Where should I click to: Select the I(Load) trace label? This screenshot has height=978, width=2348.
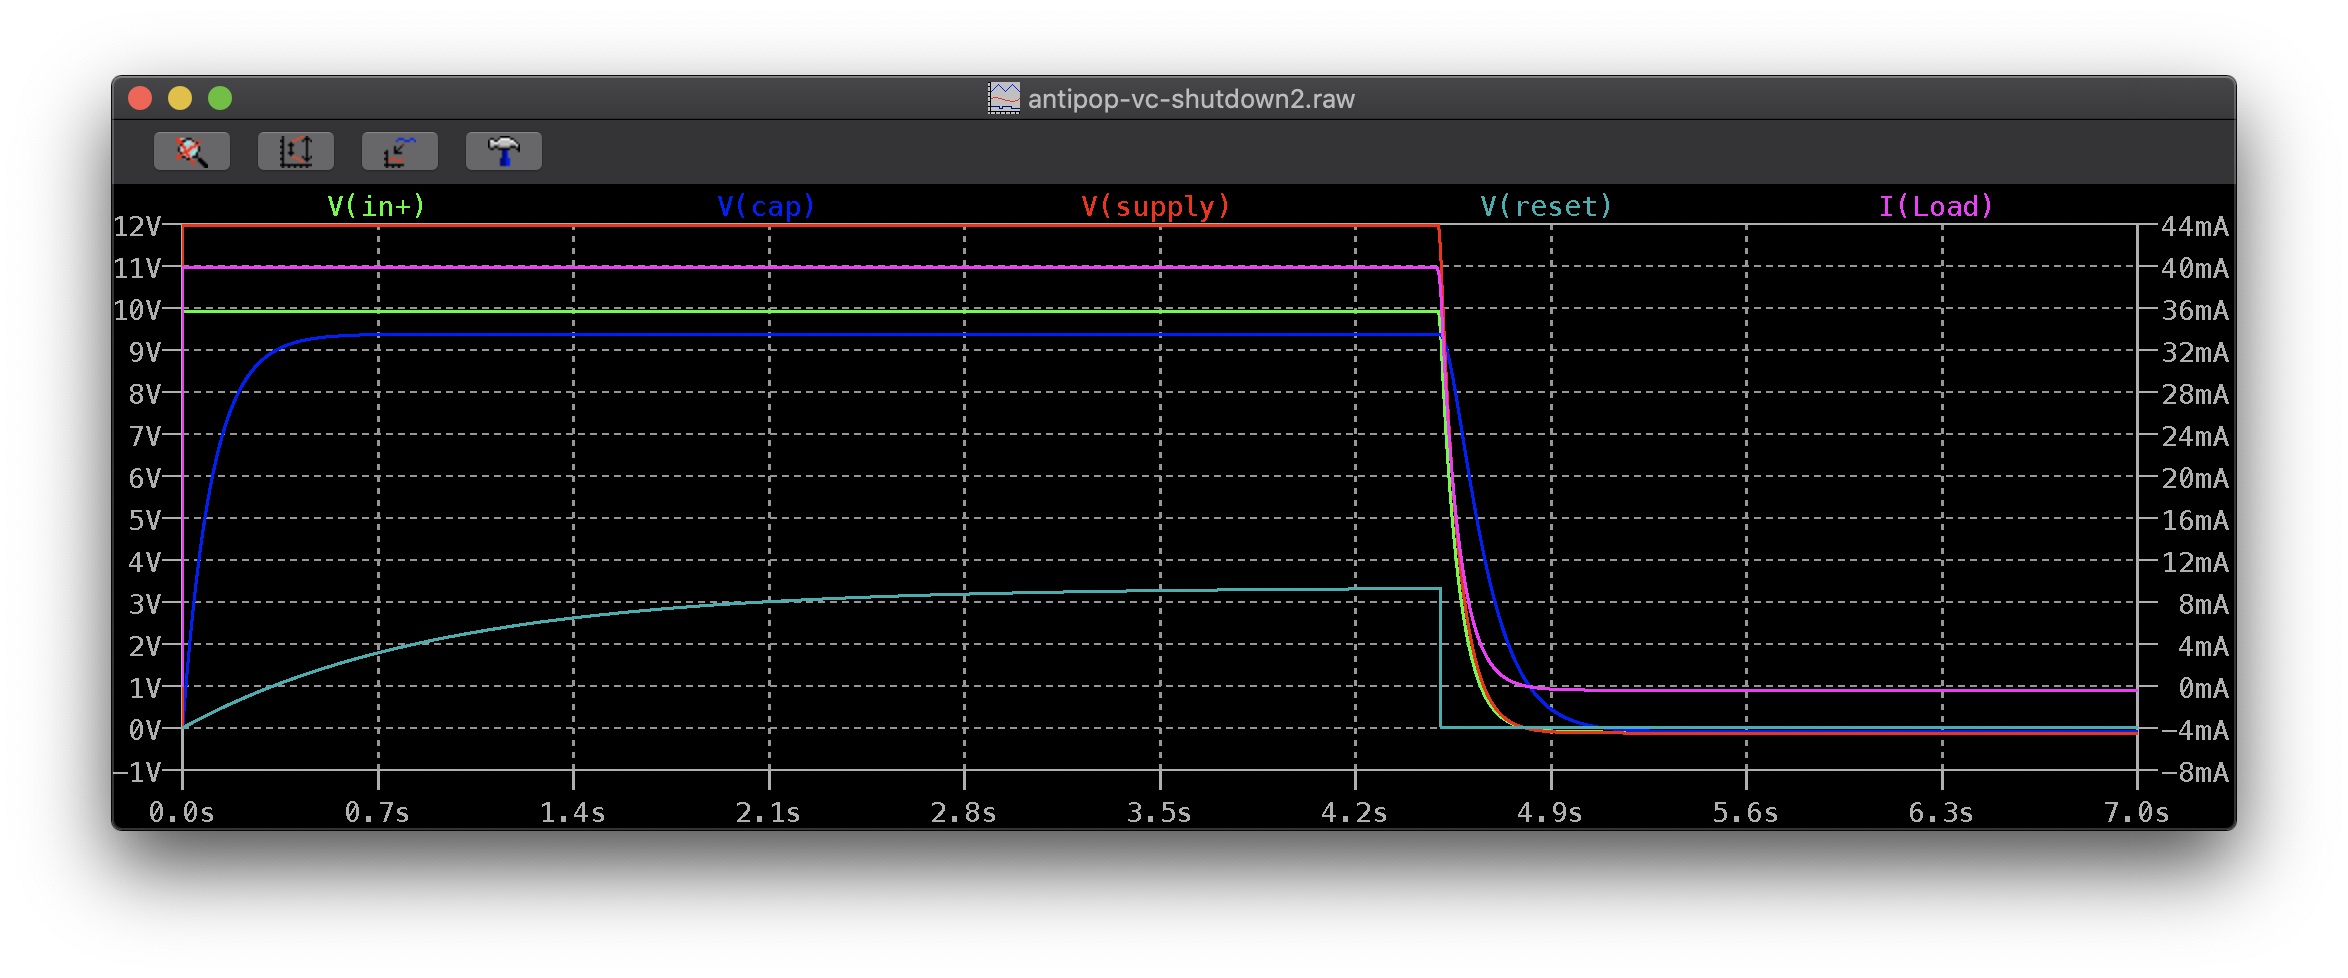coord(1936,206)
